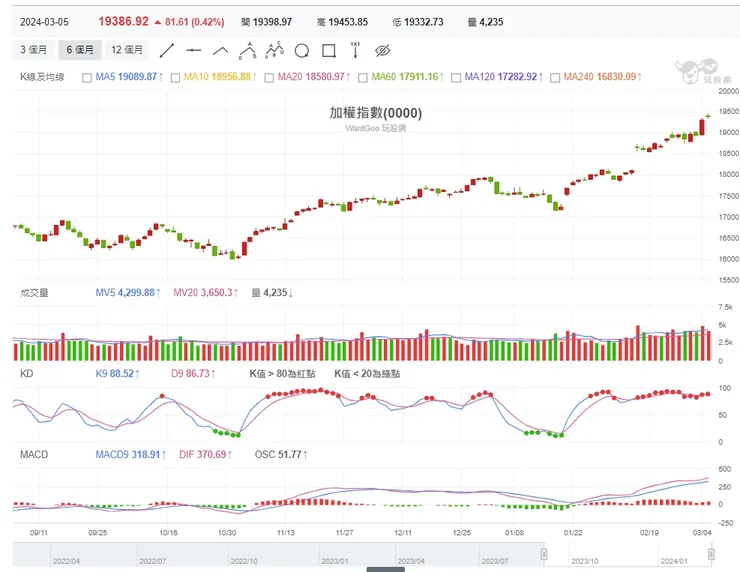Enable the MA120 moving average checkbox
The width and height of the screenshot is (740, 572).
(456, 77)
